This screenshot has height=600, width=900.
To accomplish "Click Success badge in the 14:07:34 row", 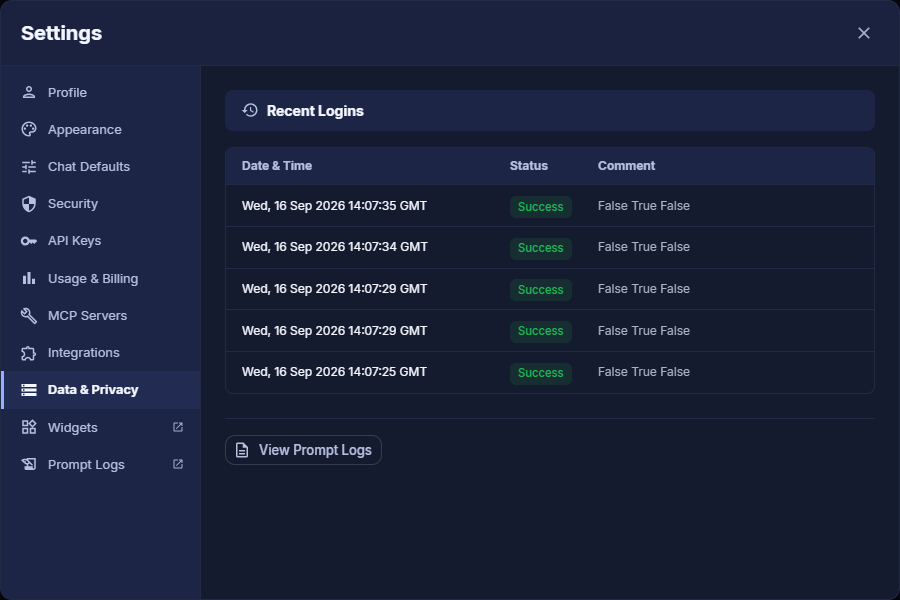I will (541, 248).
